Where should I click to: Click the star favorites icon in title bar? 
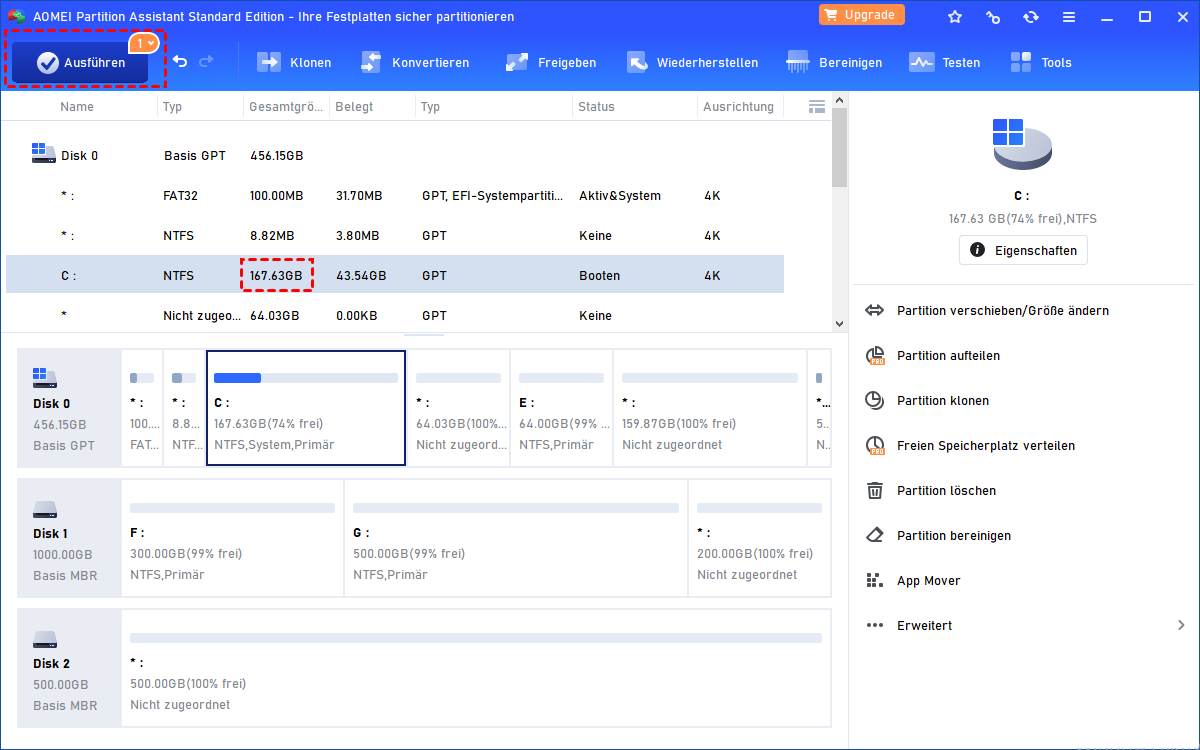(x=955, y=16)
